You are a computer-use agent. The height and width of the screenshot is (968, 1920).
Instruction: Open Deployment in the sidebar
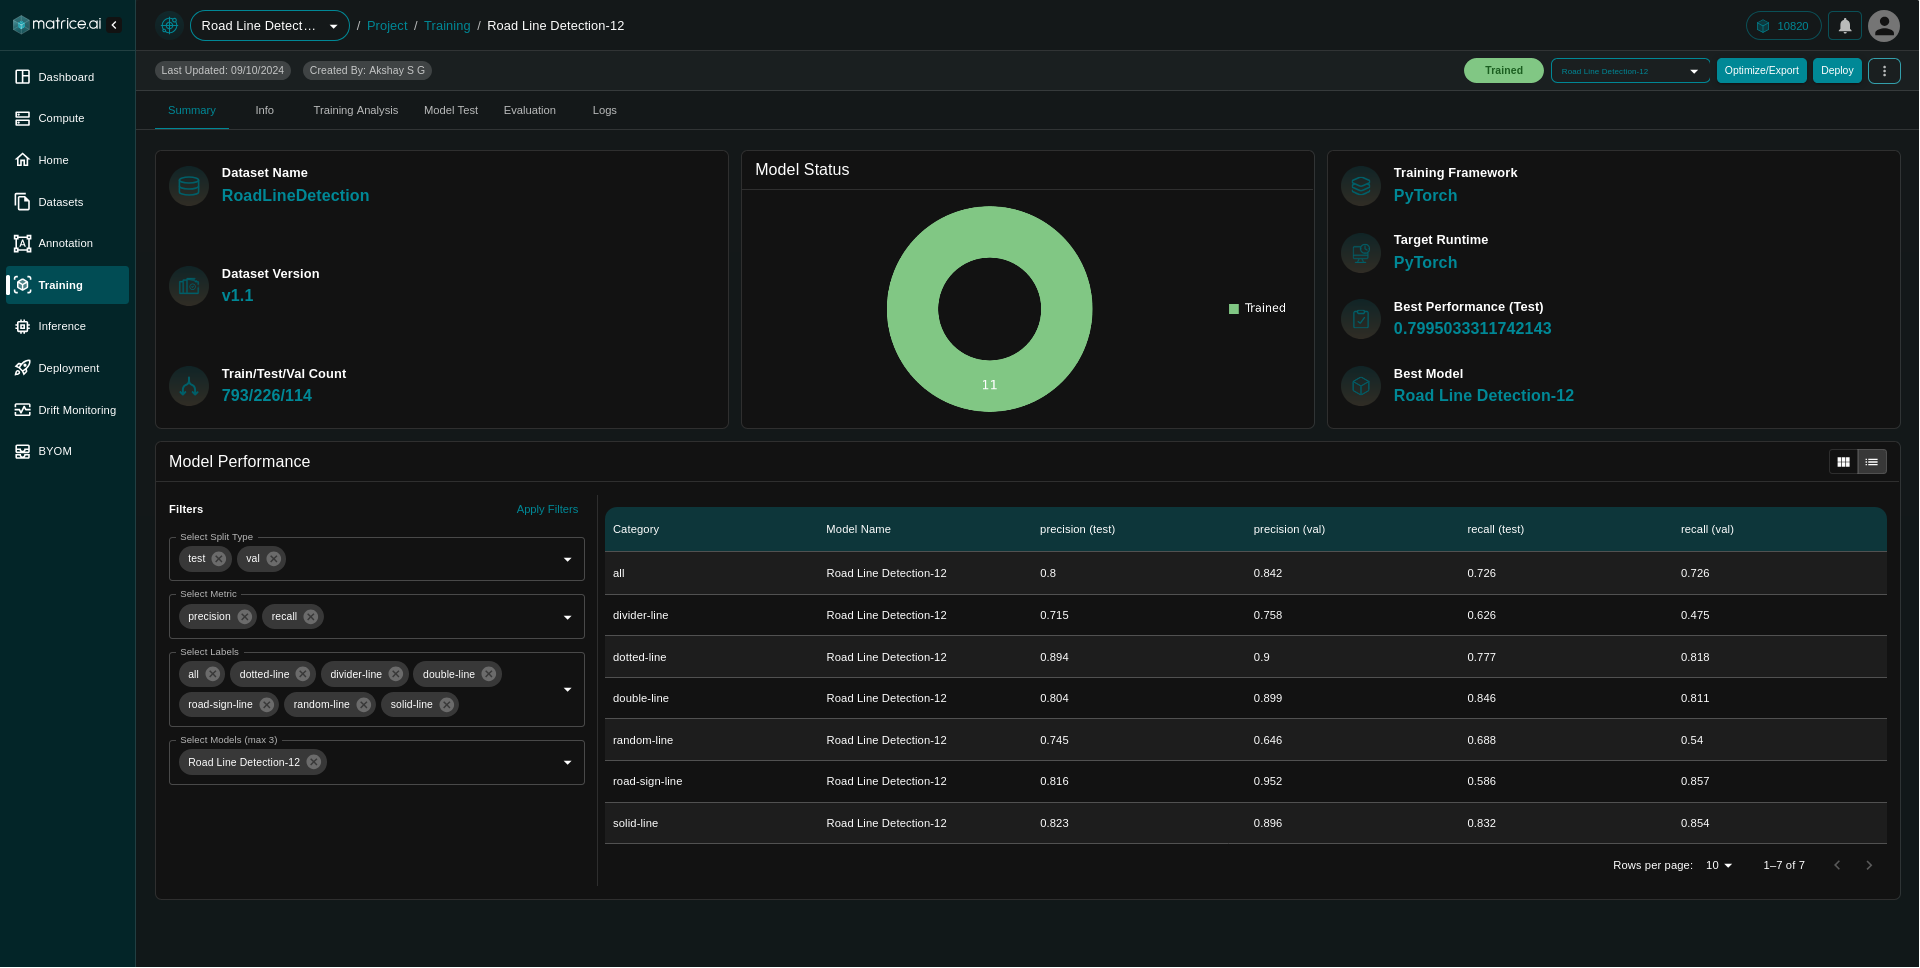[67, 368]
